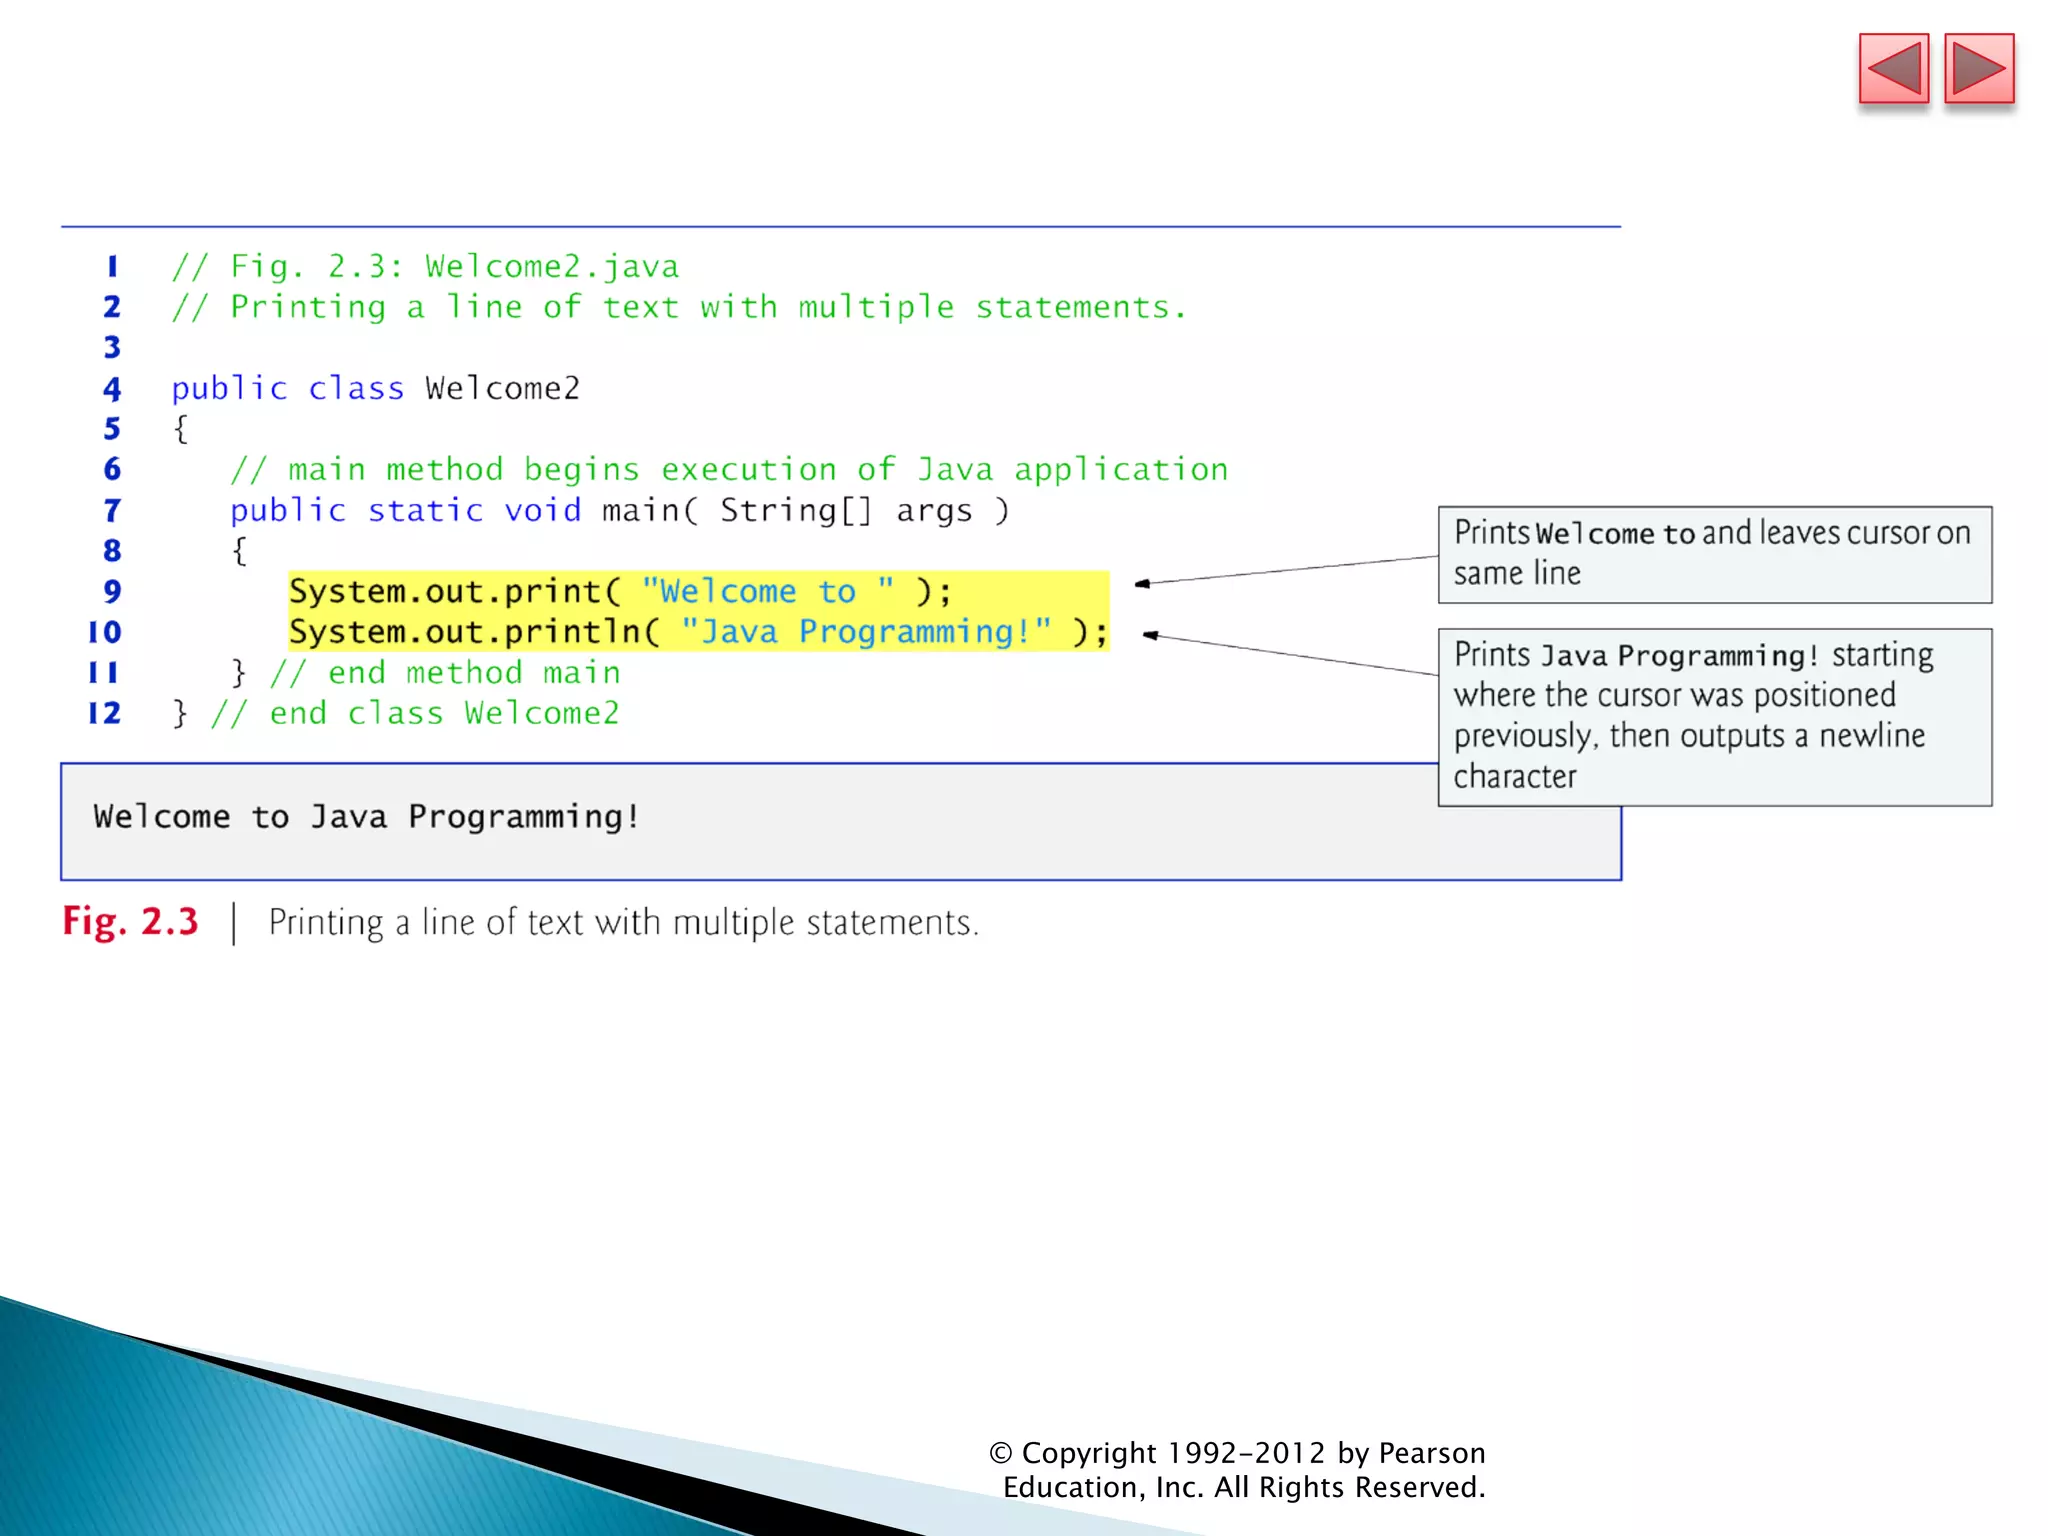The width and height of the screenshot is (2048, 1536).
Task: Click the '// end class Welcome2' comment
Action: click(415, 713)
